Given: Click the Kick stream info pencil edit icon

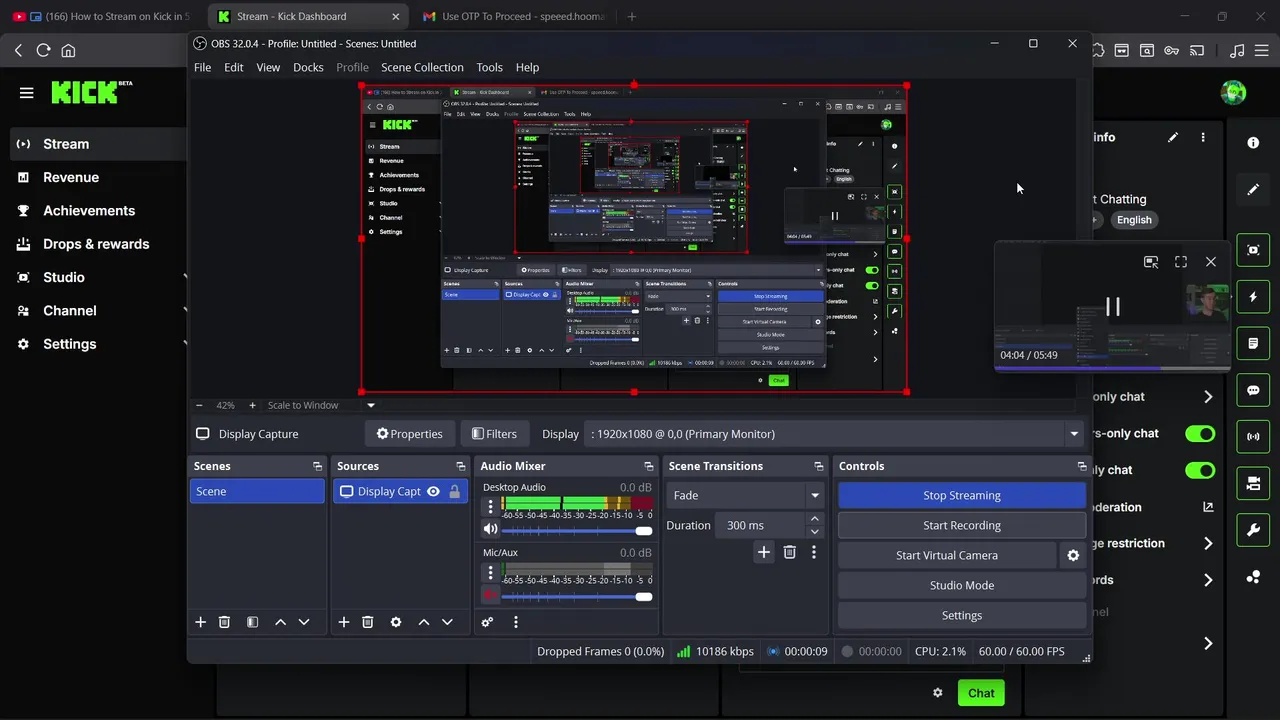Looking at the screenshot, I should coord(1173,137).
